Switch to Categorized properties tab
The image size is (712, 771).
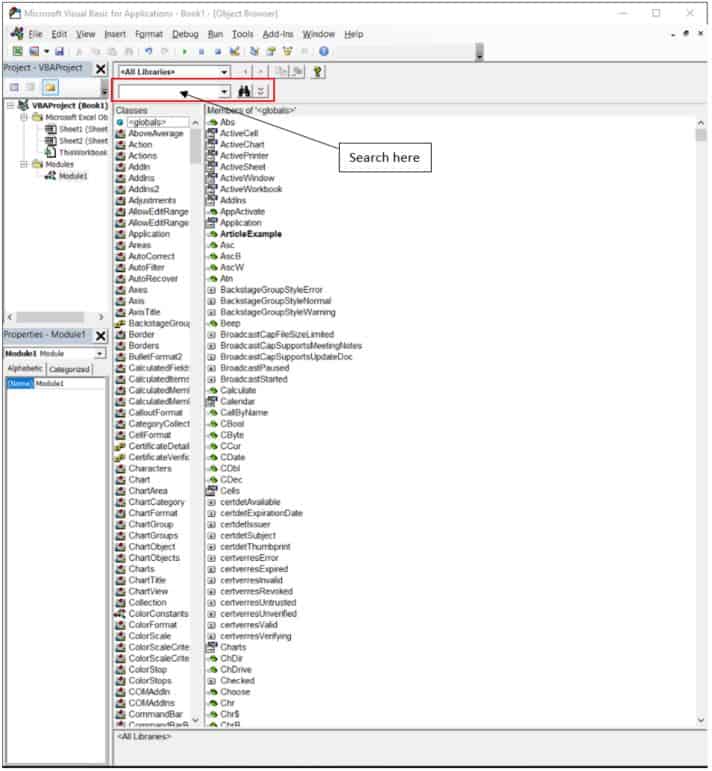pos(69,369)
